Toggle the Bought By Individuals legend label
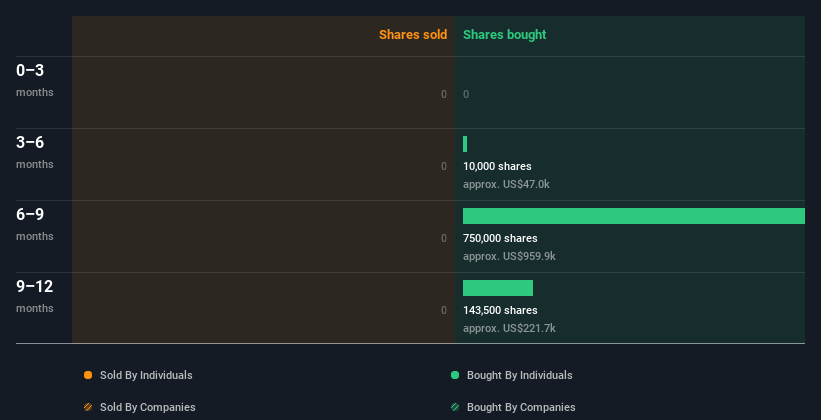The image size is (821, 420). coord(519,375)
